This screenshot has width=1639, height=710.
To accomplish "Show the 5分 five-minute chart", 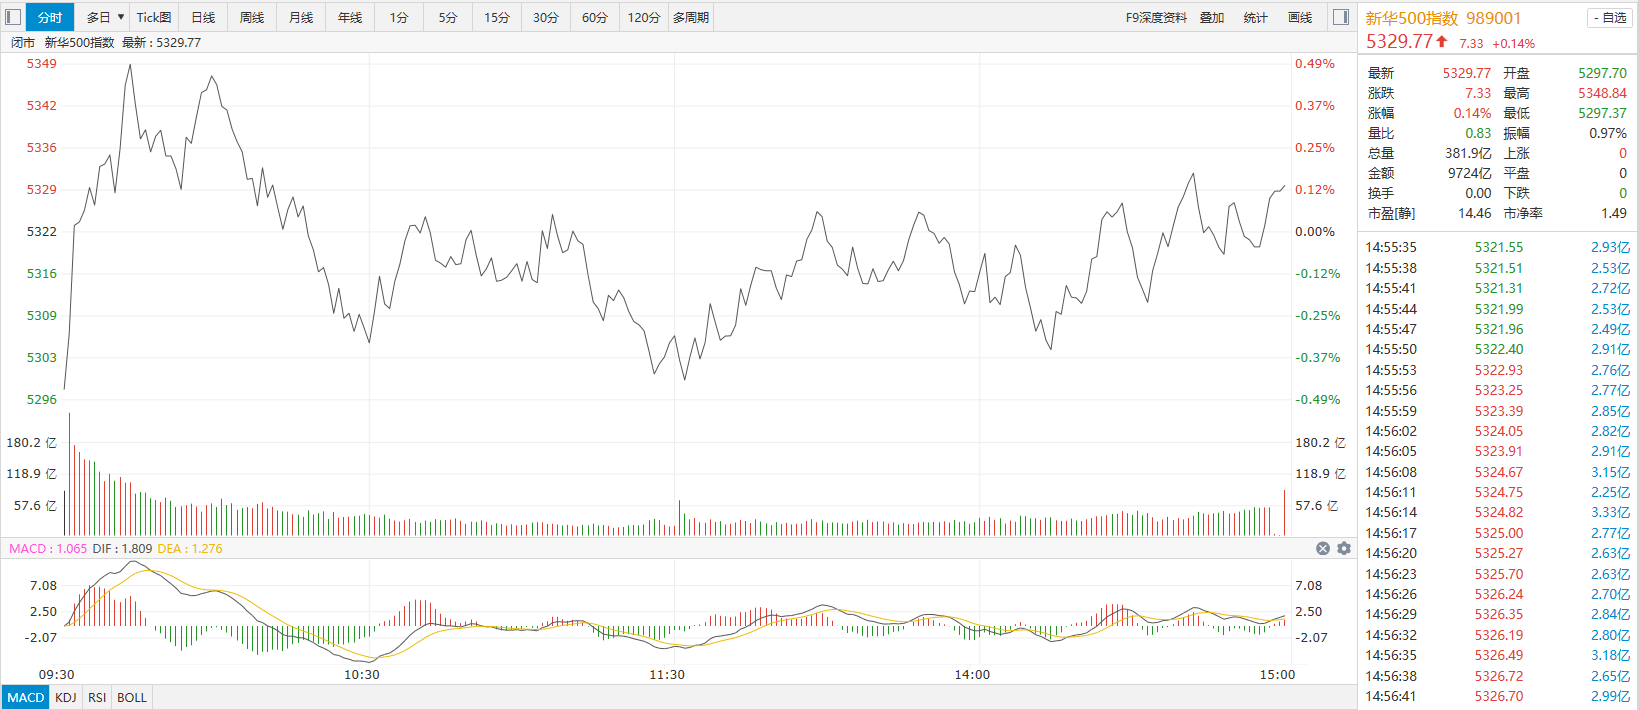I will [x=448, y=17].
